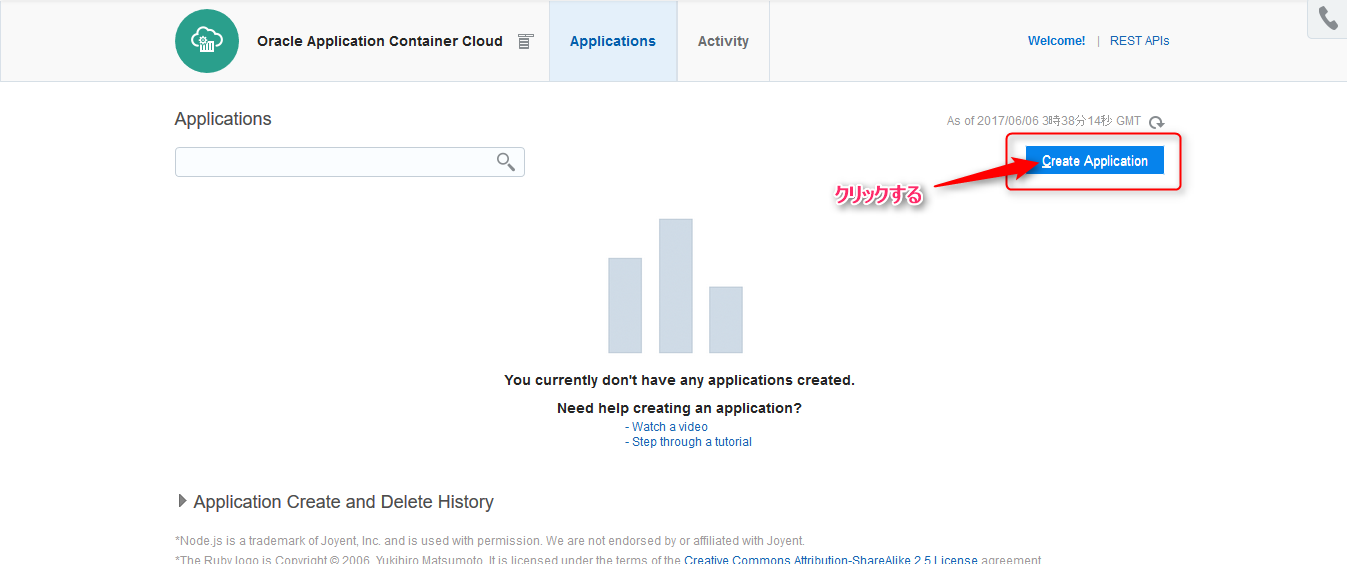The image size is (1347, 564).
Task: Open the service menu icon beside the title
Action: coord(526,41)
